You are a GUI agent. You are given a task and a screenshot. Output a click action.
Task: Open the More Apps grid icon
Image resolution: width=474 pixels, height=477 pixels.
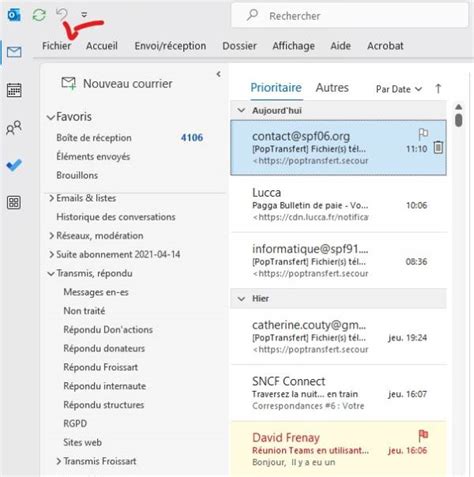(14, 202)
